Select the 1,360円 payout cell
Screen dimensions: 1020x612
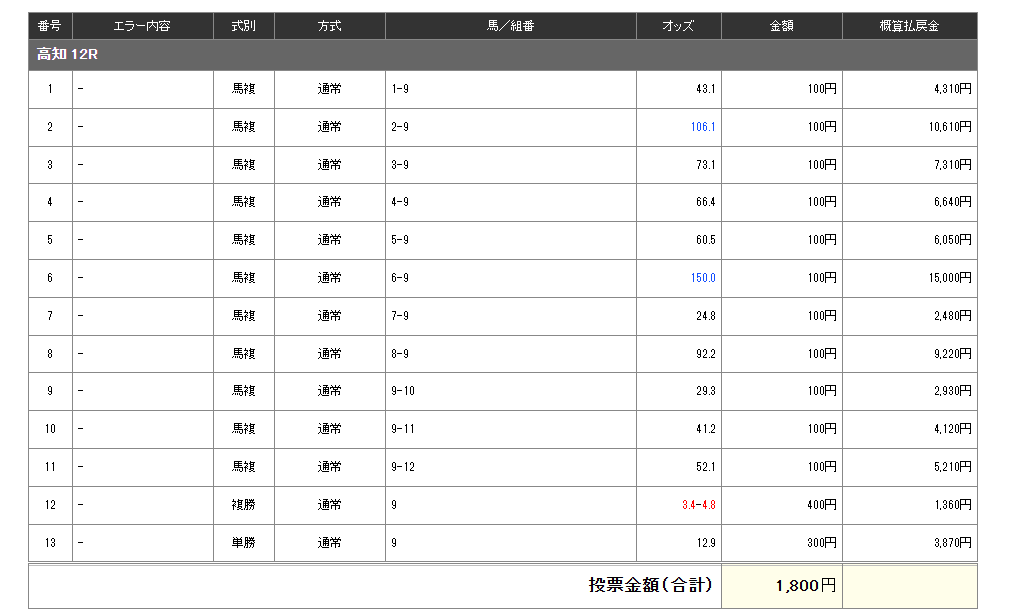[x=909, y=505]
